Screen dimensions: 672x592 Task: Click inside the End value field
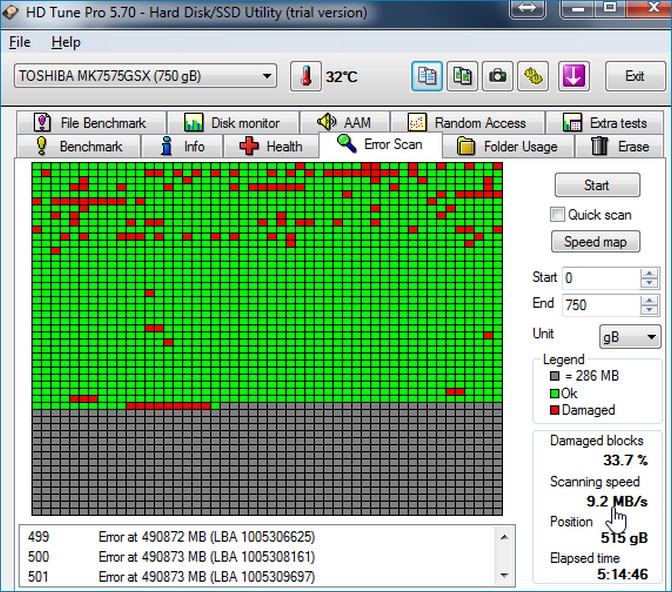click(x=598, y=305)
